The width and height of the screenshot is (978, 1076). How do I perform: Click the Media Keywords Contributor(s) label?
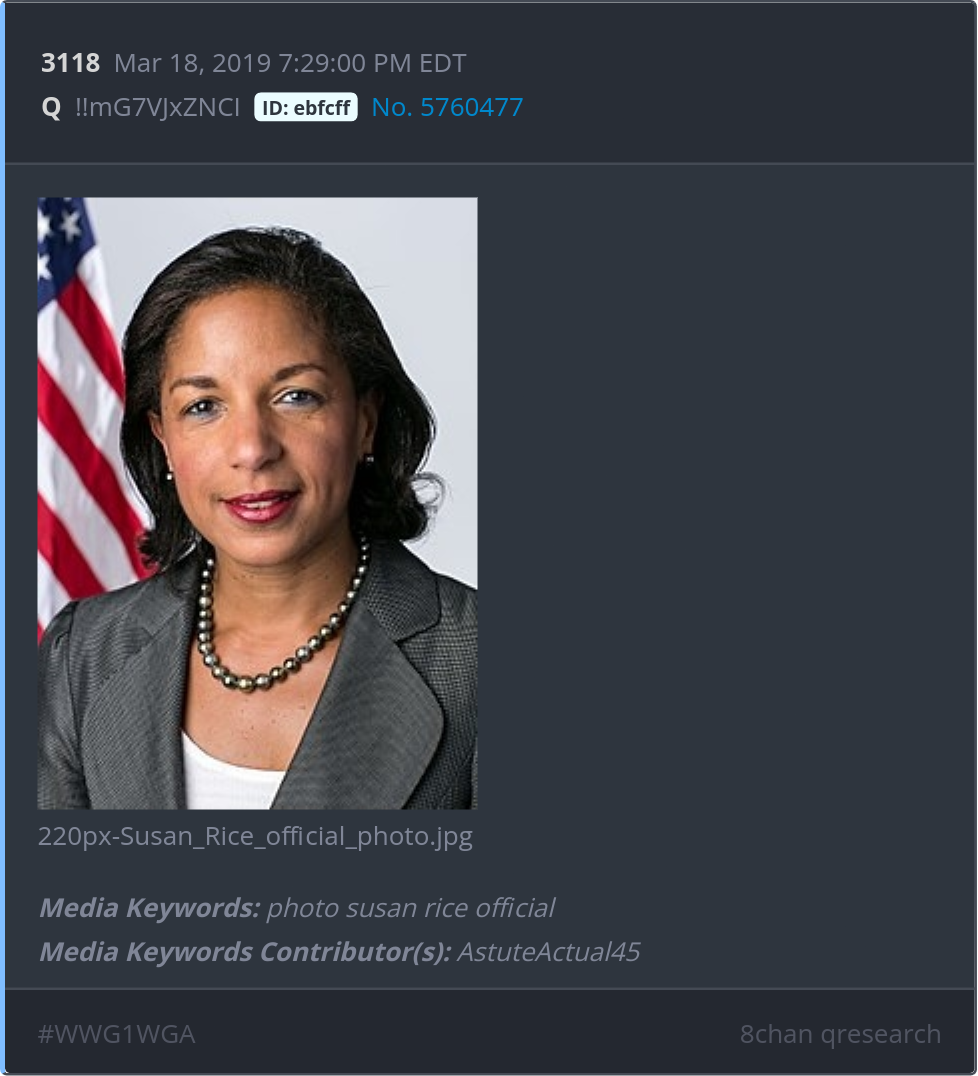(245, 952)
